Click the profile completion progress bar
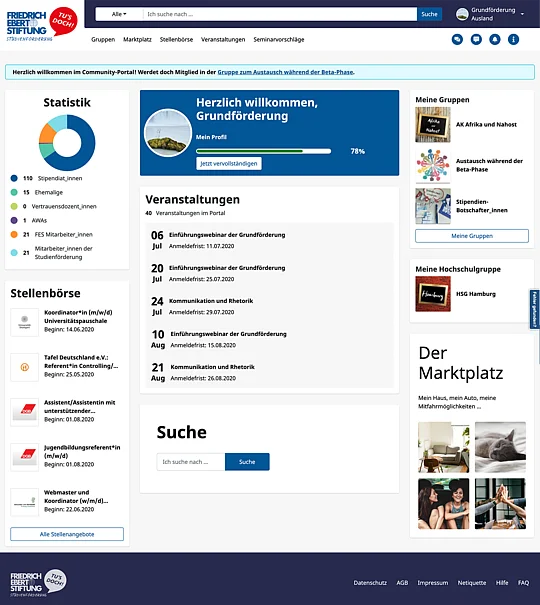The width and height of the screenshot is (540, 605). pyautogui.click(x=263, y=151)
